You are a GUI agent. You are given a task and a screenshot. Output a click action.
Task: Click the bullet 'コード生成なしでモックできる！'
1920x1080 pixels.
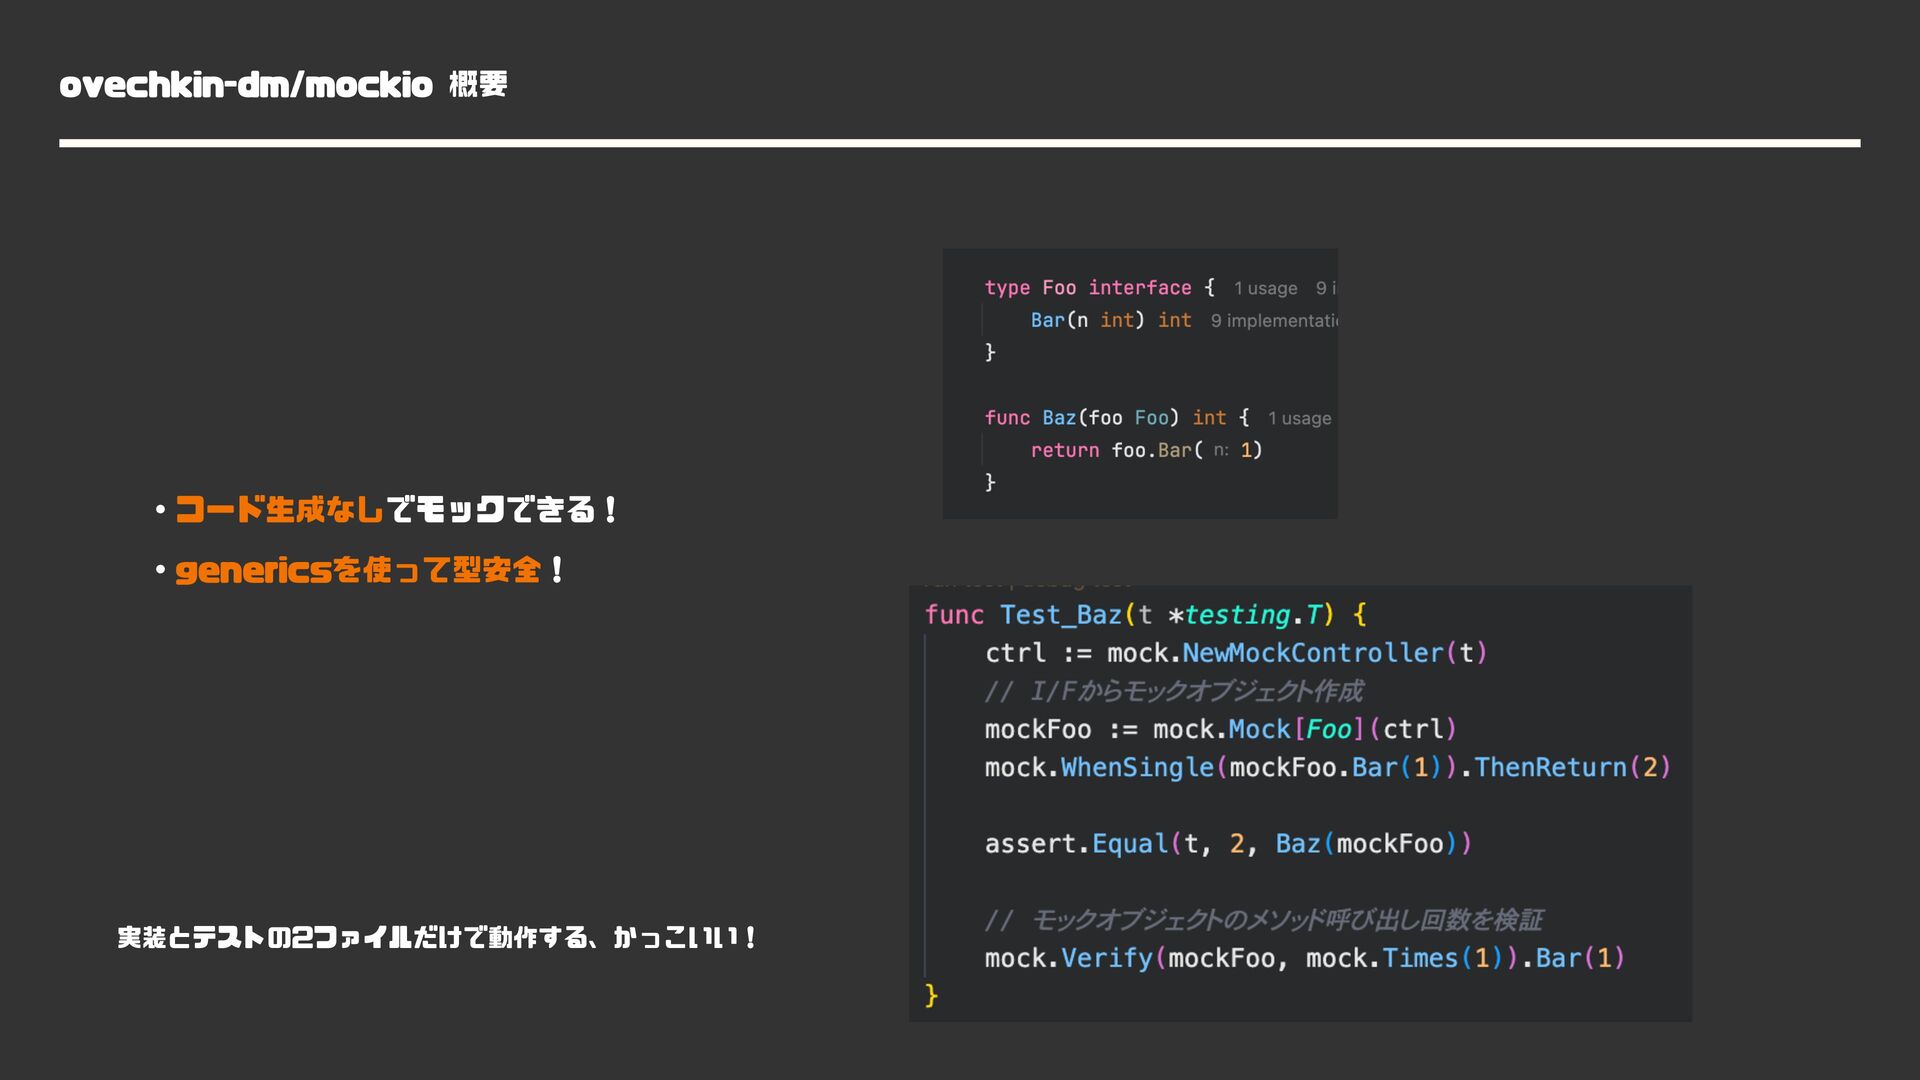(397, 510)
